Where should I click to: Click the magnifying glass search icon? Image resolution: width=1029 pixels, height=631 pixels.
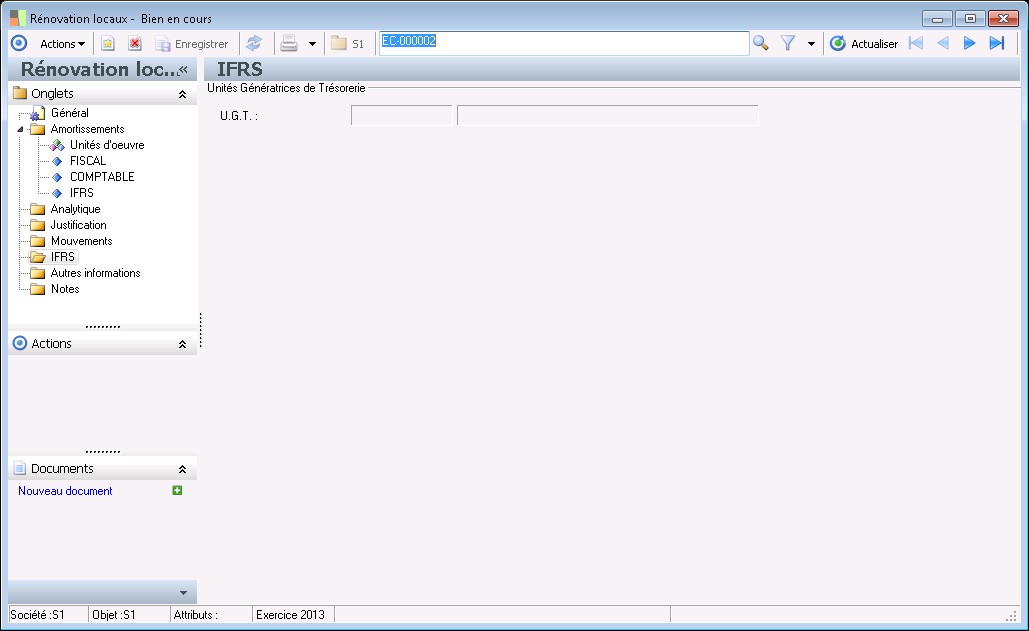point(761,43)
